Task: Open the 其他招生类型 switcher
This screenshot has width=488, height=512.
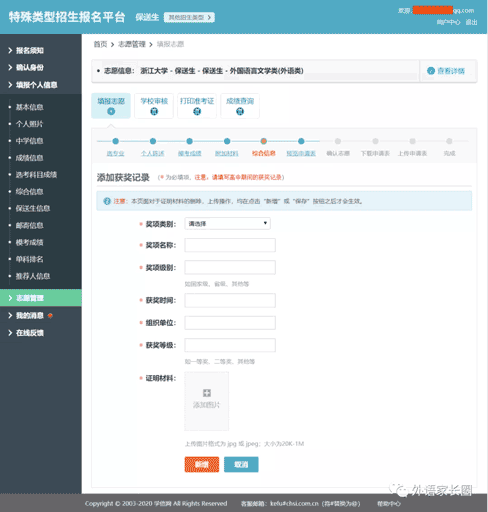Action: tap(189, 17)
